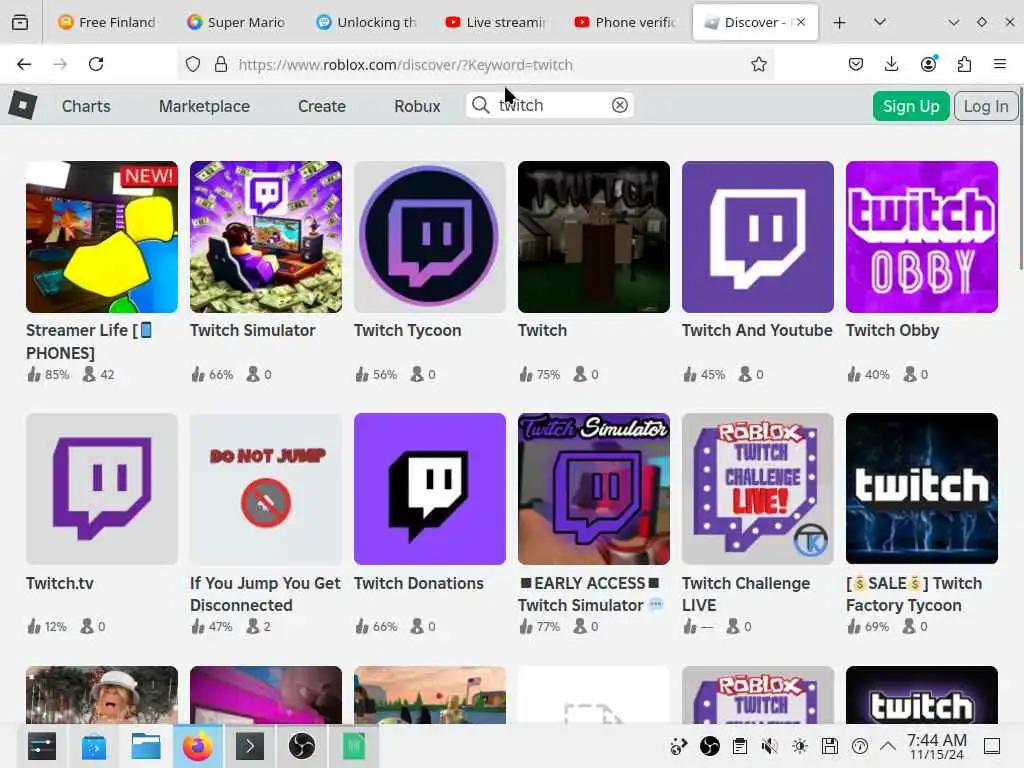
Task: Expand the list all tabs chevron
Action: point(880,22)
